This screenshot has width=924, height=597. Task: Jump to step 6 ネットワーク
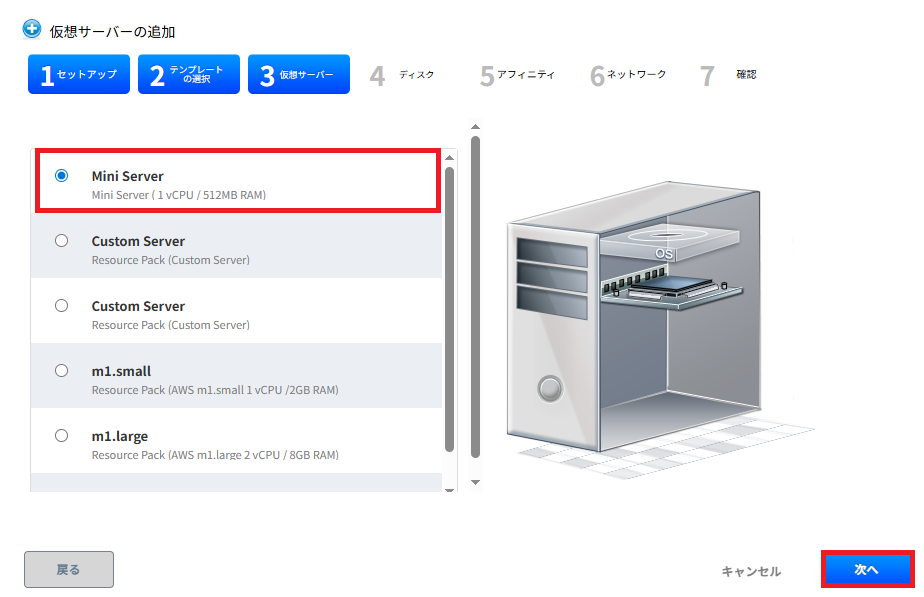[628, 75]
